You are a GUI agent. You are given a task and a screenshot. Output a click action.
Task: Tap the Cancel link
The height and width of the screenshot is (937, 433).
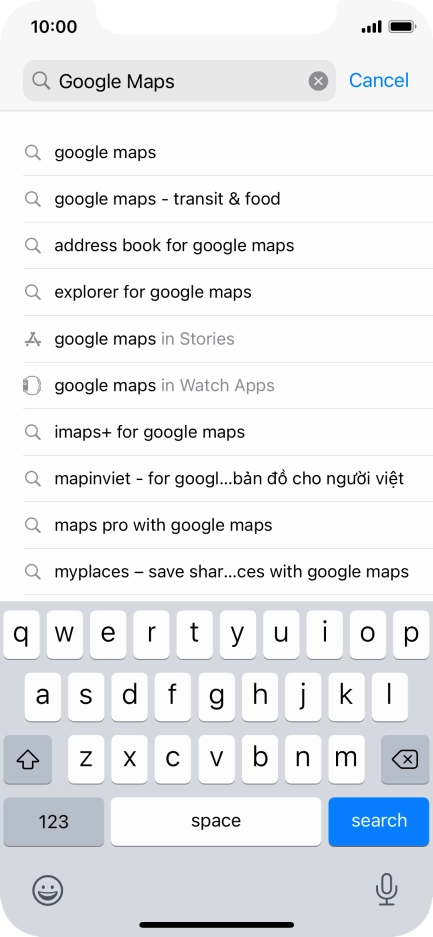click(379, 81)
